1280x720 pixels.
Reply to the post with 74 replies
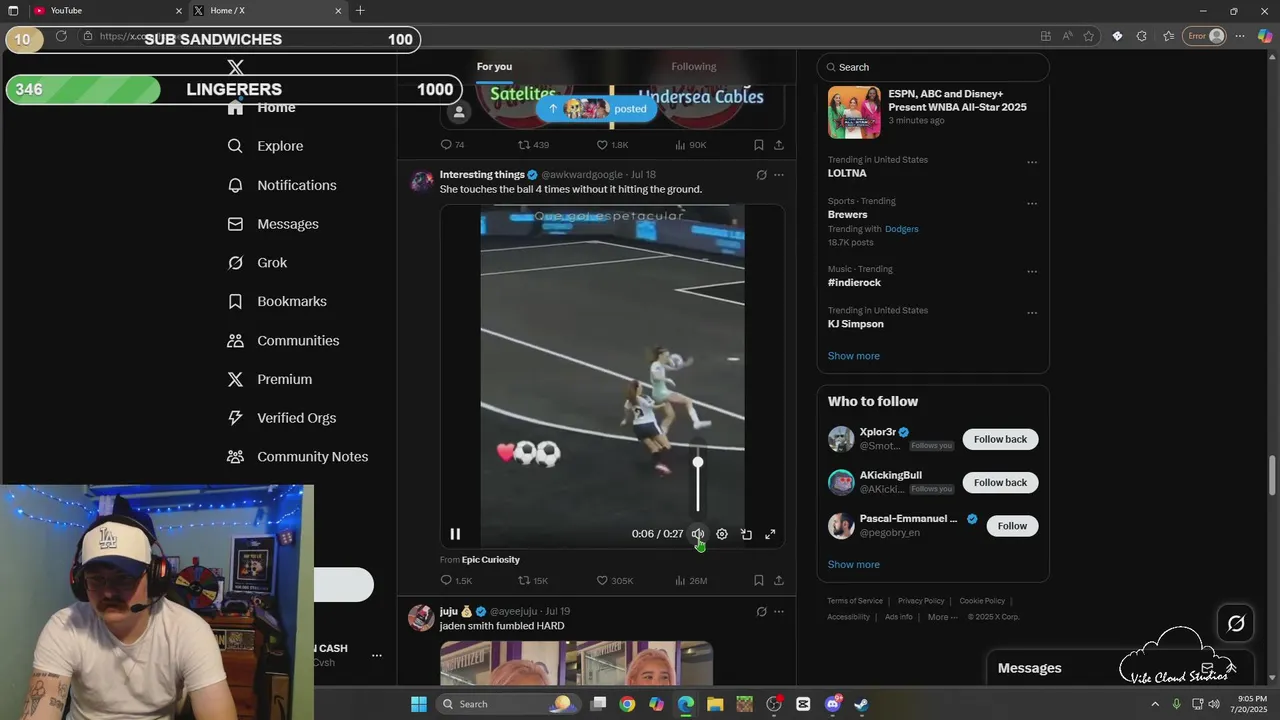tap(452, 145)
